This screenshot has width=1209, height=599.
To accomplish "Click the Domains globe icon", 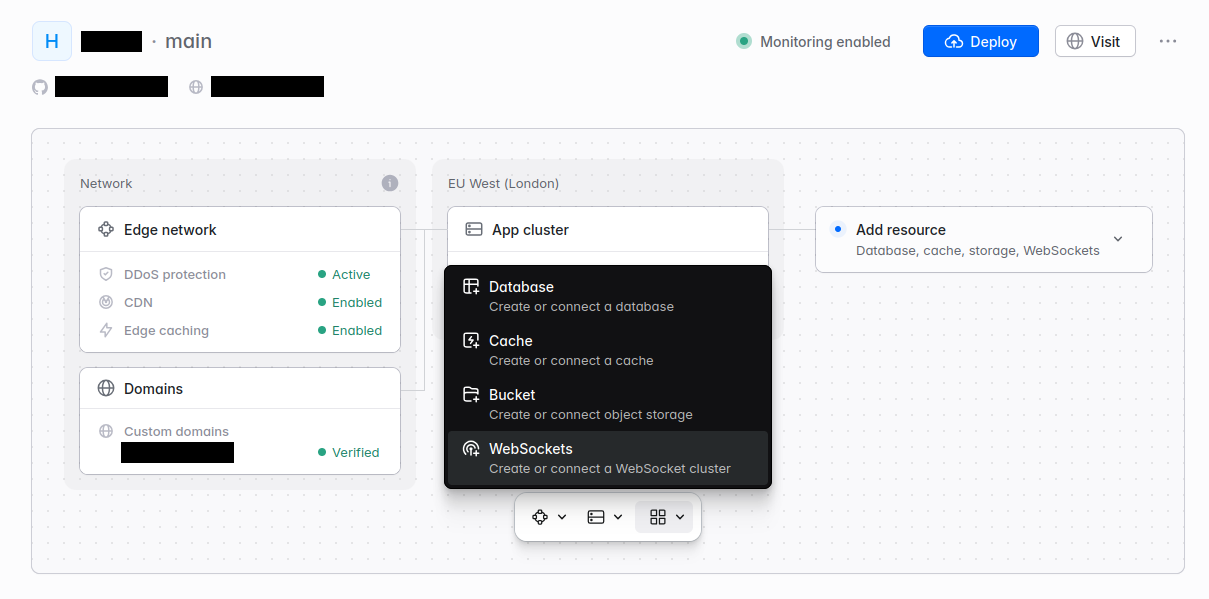I will pyautogui.click(x=106, y=389).
